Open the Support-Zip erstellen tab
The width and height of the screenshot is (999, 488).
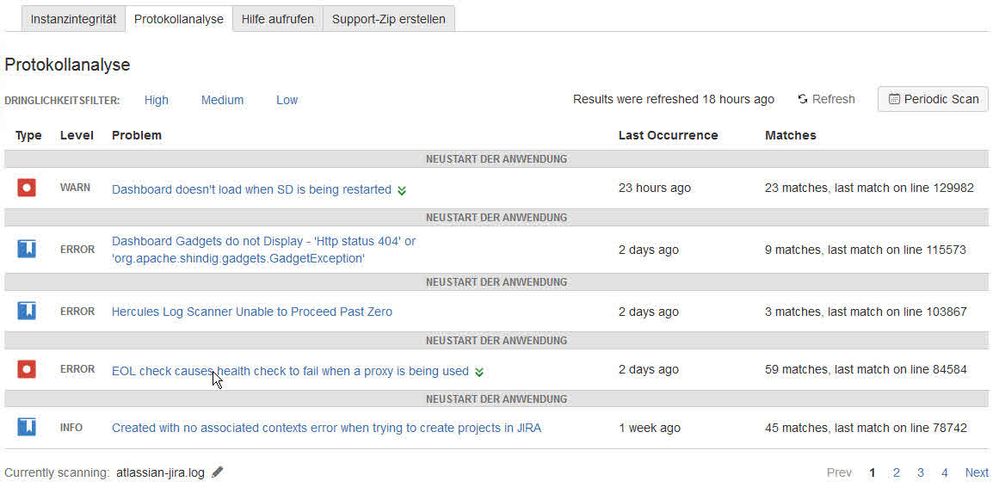(x=389, y=19)
